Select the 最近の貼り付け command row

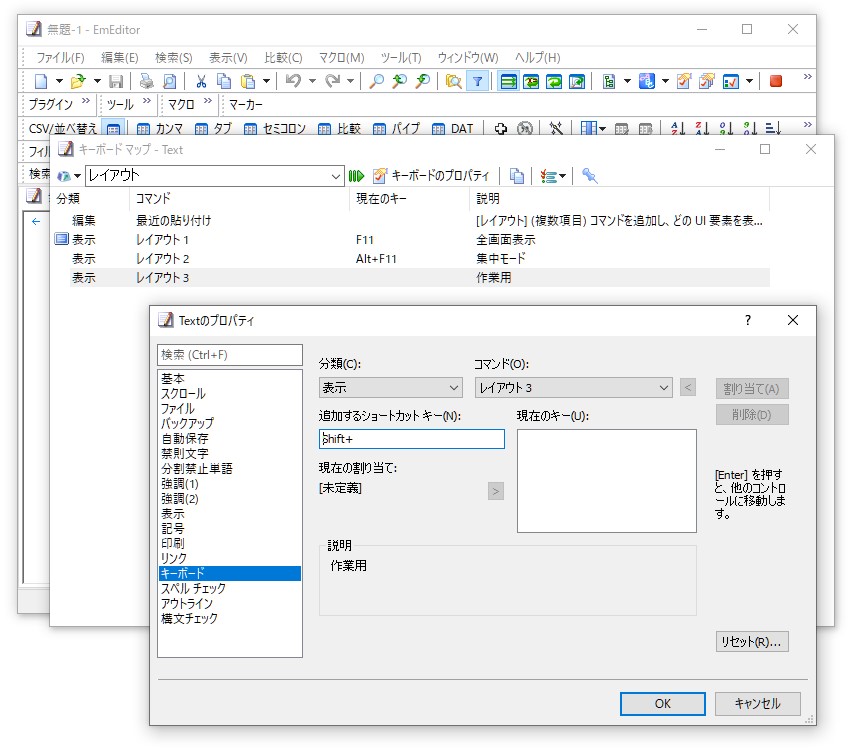click(x=413, y=221)
